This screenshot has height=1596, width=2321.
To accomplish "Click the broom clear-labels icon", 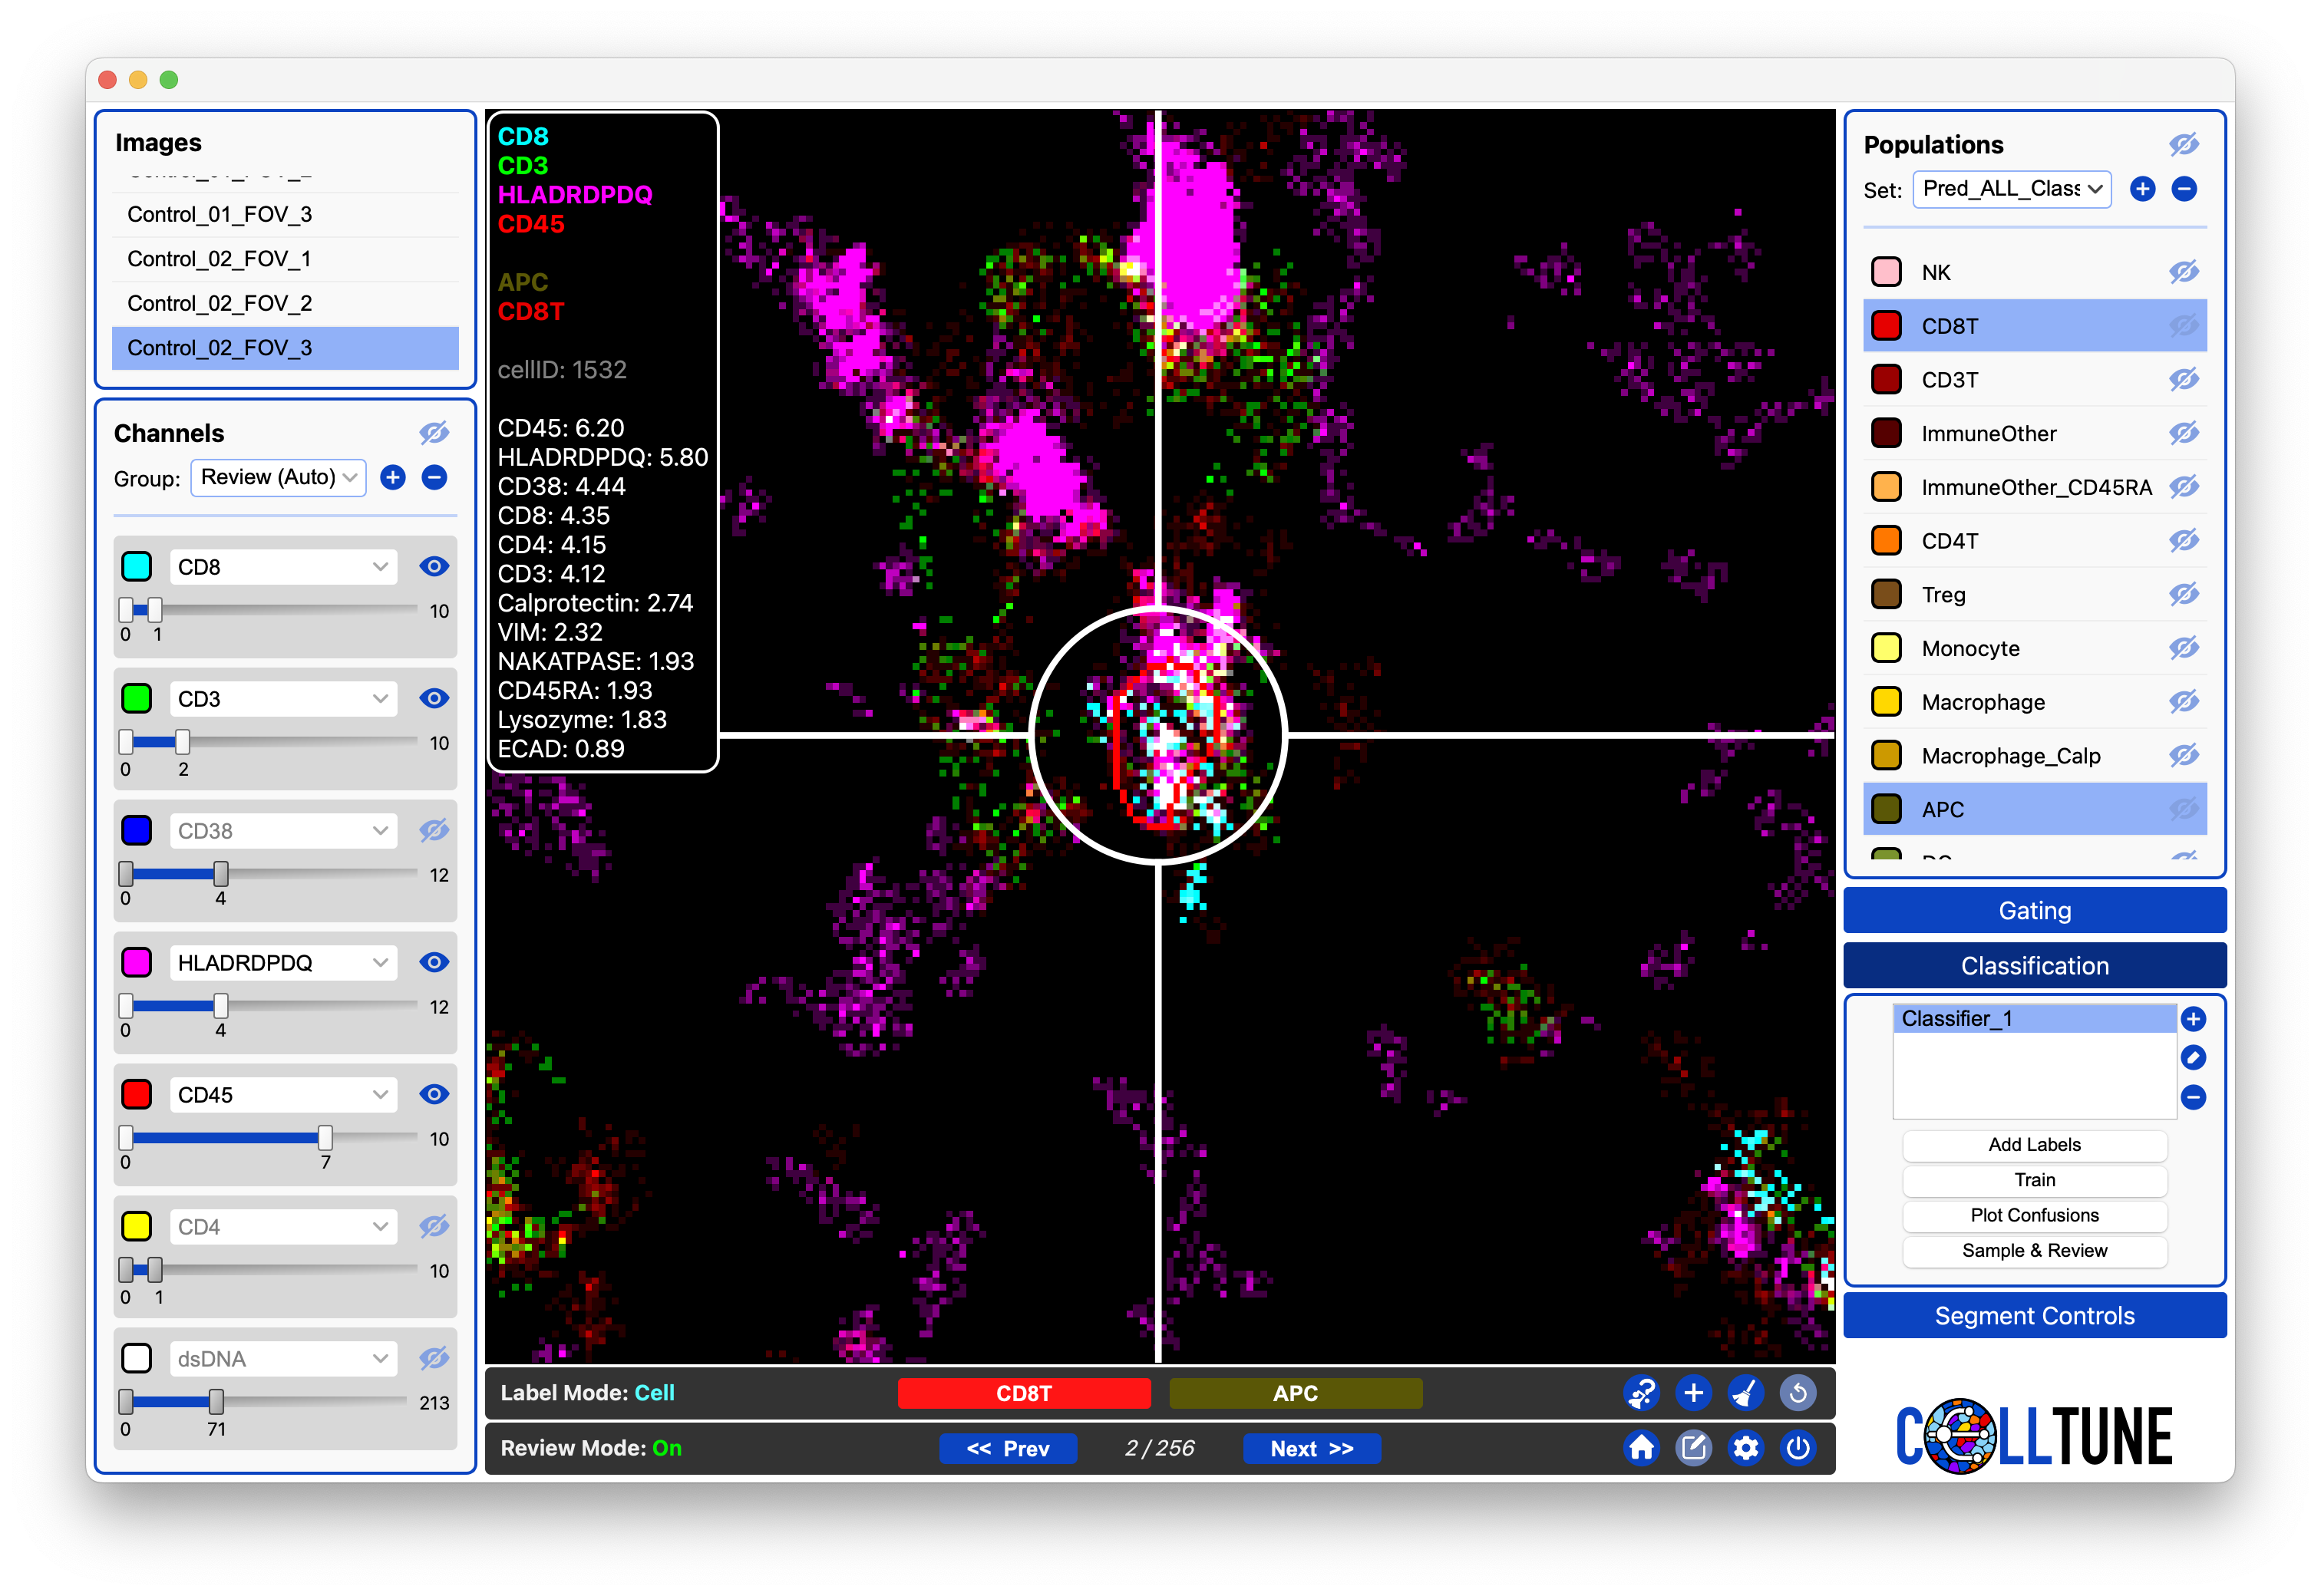I will [1745, 1392].
